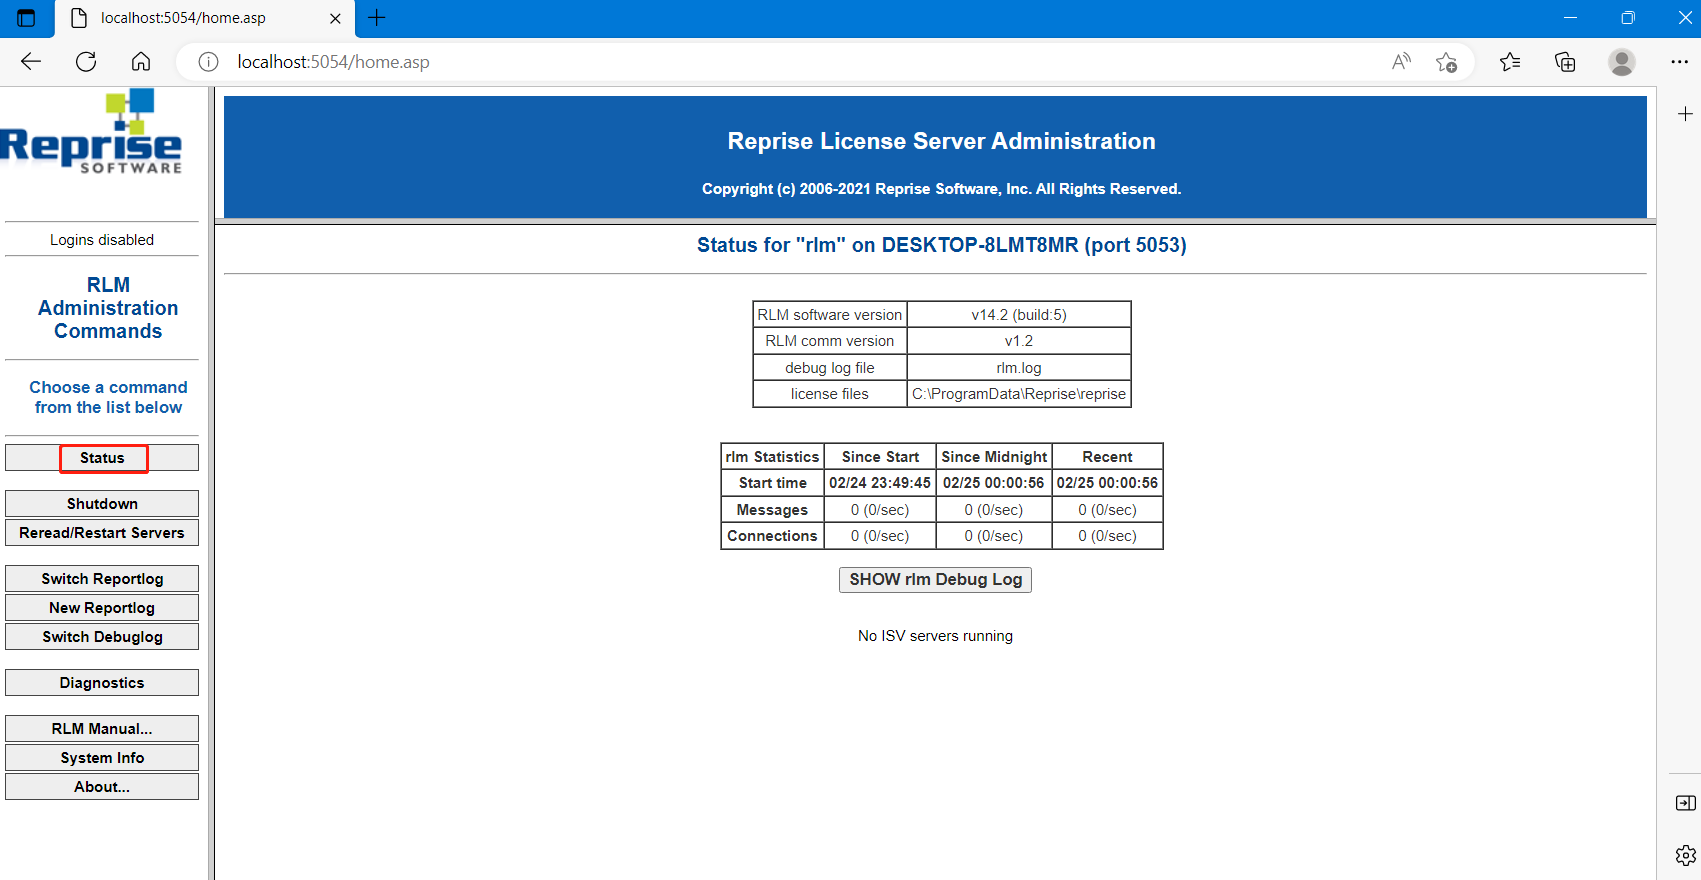Screen dimensions: 1701x880
Task: Add this page to favorites star icon
Action: 1446,62
